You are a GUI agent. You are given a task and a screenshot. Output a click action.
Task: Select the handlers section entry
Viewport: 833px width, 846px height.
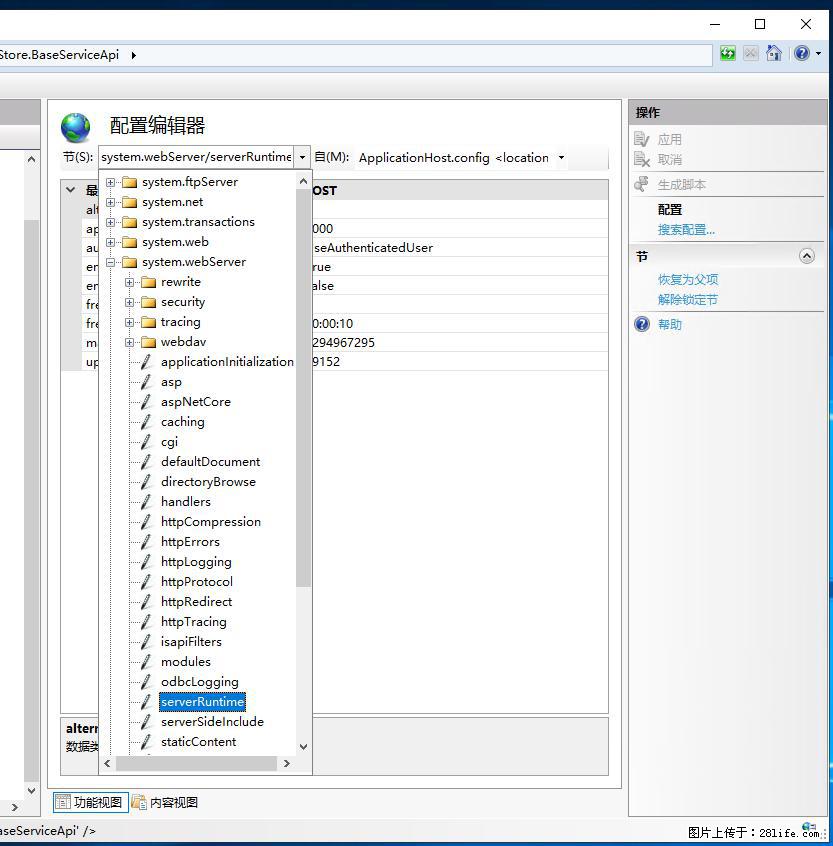click(185, 502)
